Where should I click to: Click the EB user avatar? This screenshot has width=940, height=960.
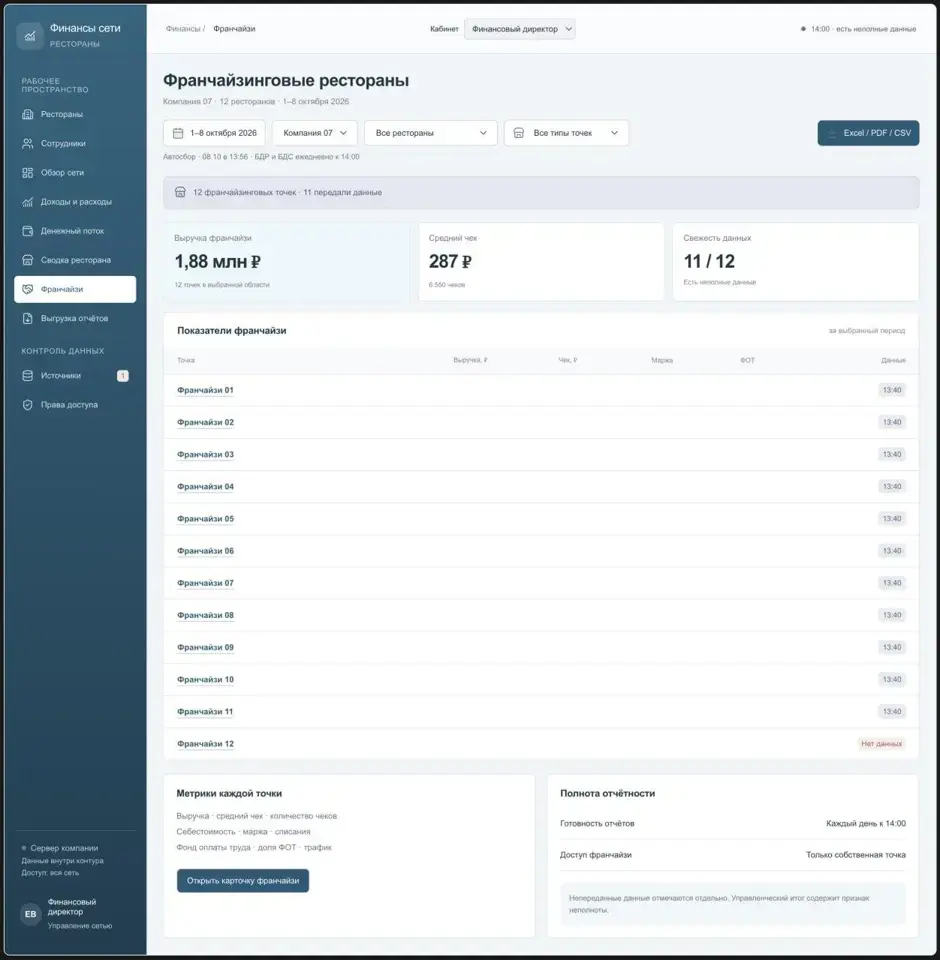31,914
